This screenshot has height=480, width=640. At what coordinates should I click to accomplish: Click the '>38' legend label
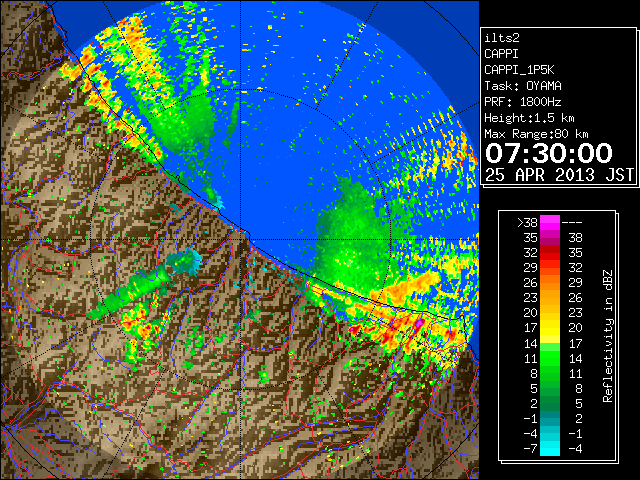527,222
